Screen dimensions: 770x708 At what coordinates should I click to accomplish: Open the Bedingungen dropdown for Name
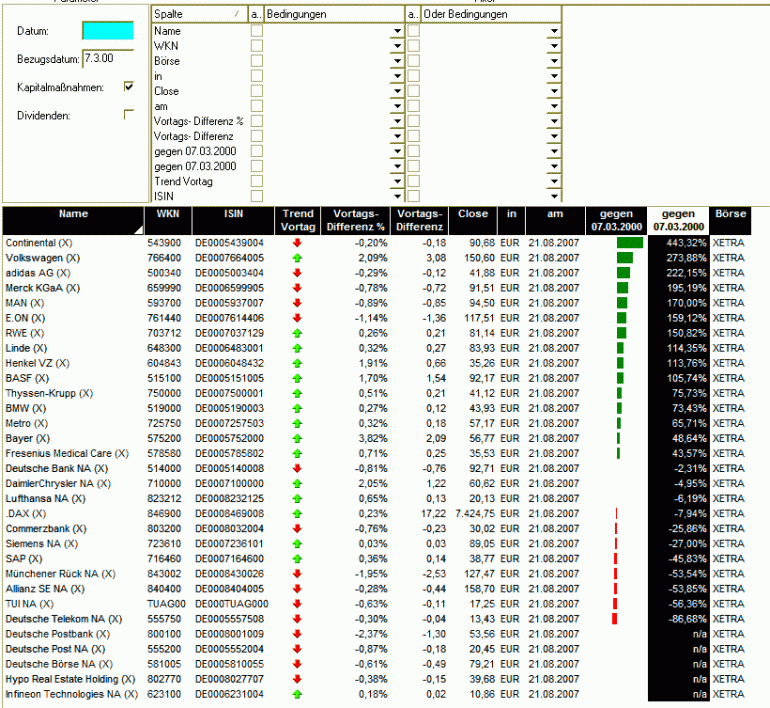pos(397,31)
